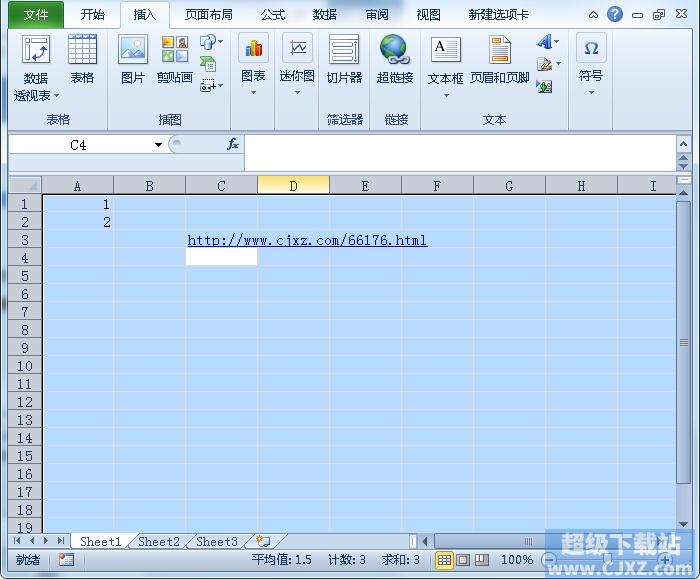Image resolution: width=700 pixels, height=579 pixels.
Task: Expand the formula bar chevron
Action: [x=683, y=144]
